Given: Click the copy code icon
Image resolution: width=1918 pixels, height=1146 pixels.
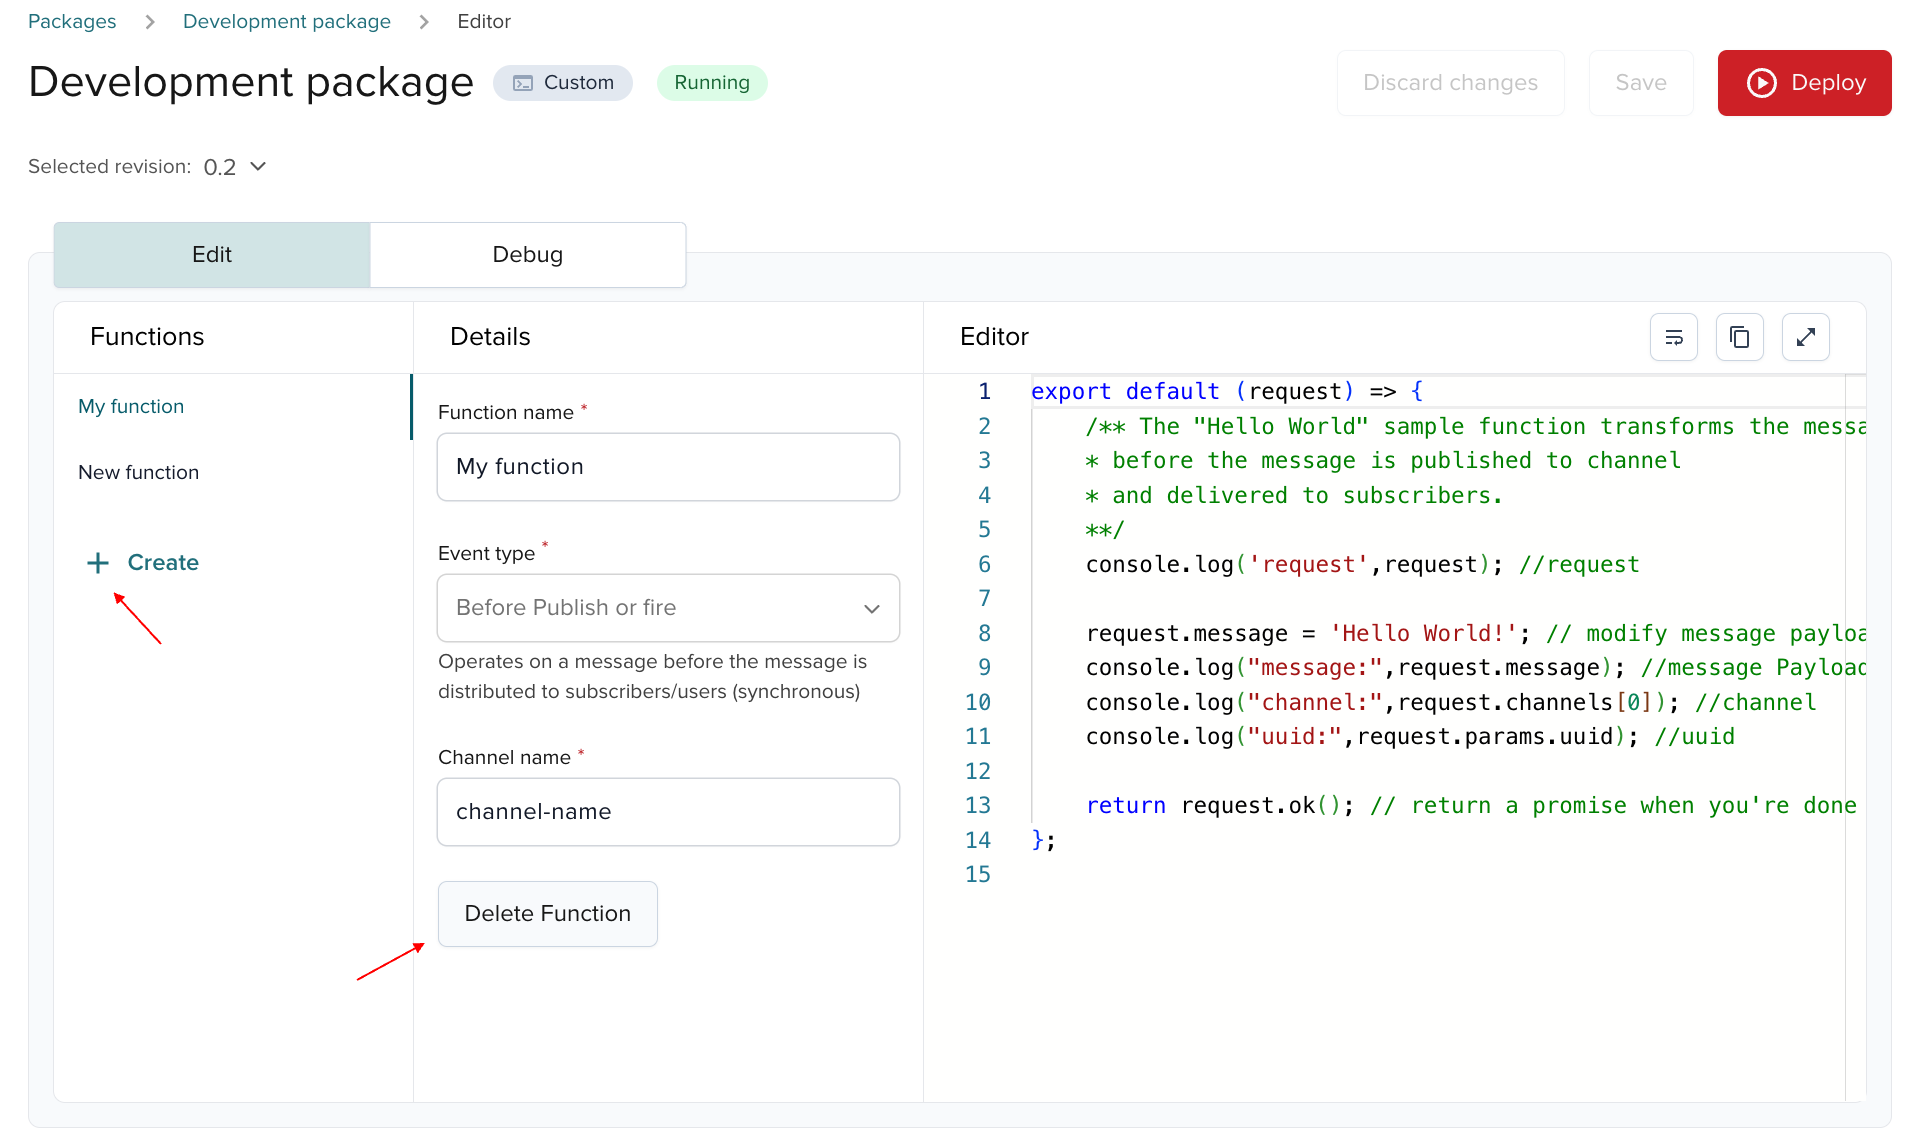Looking at the screenshot, I should [1739, 337].
